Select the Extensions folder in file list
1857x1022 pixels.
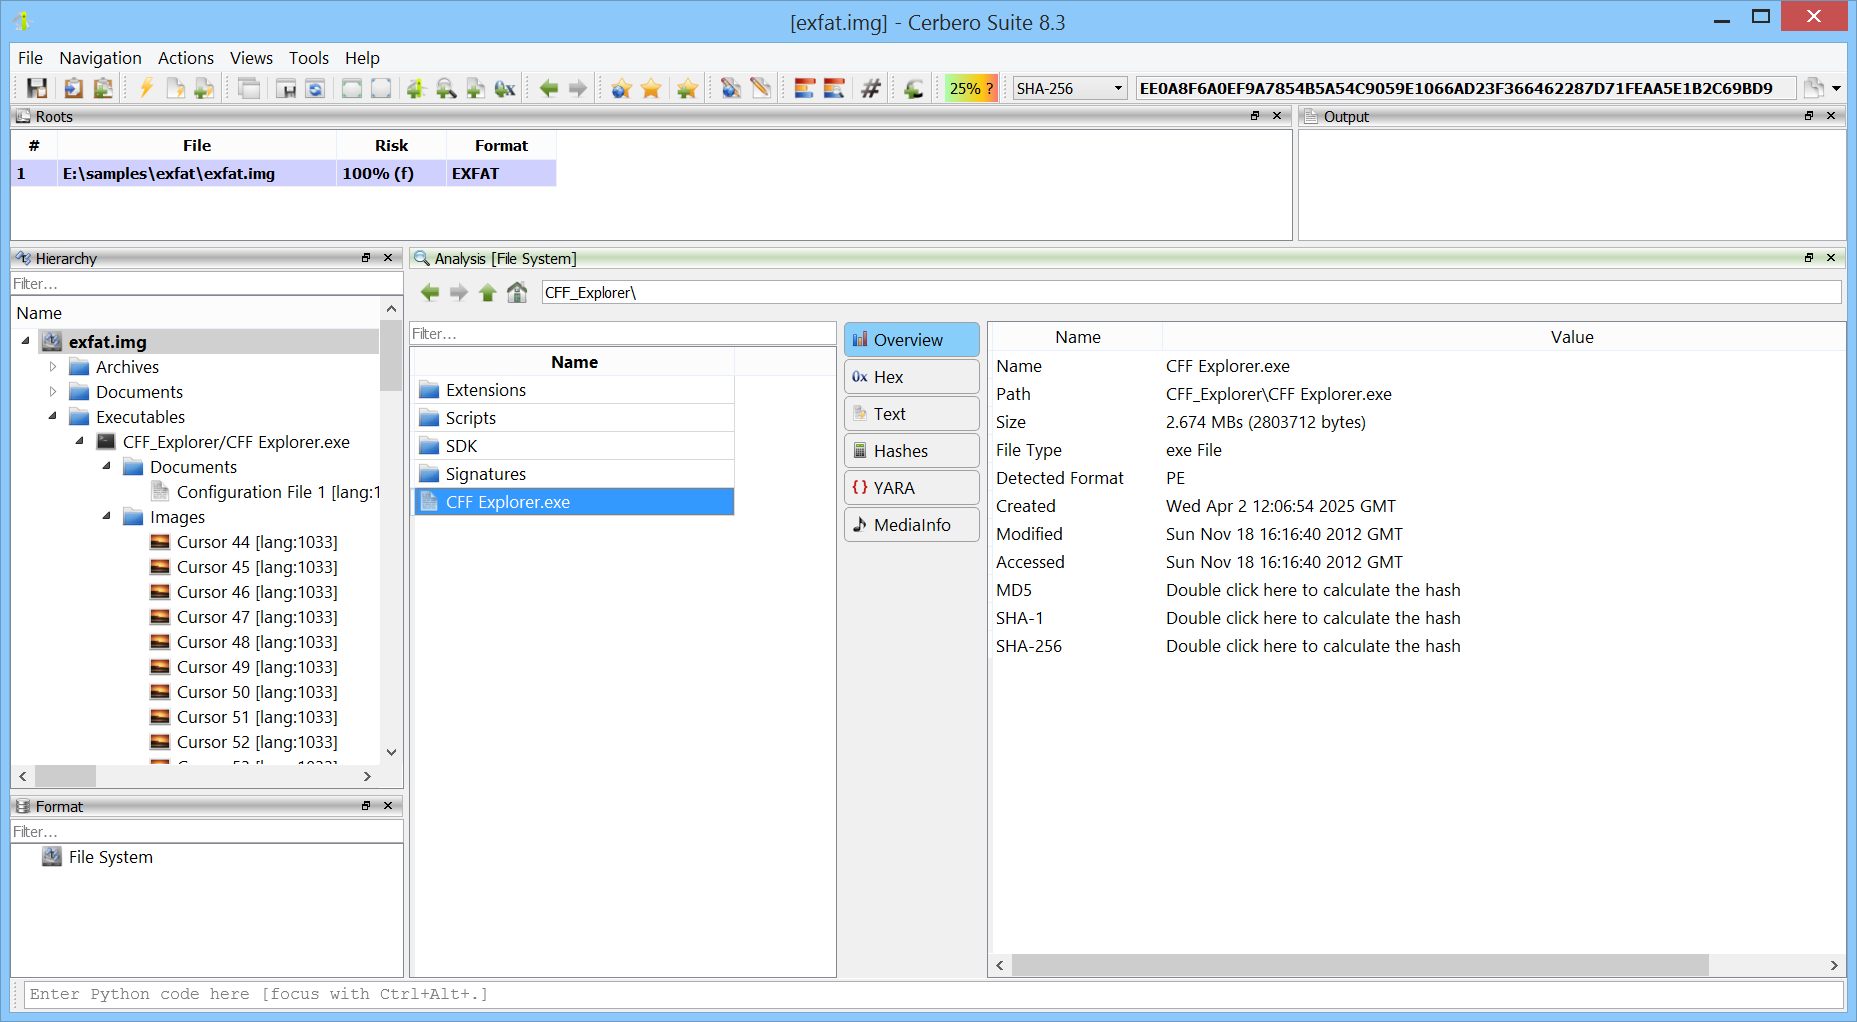click(574, 390)
